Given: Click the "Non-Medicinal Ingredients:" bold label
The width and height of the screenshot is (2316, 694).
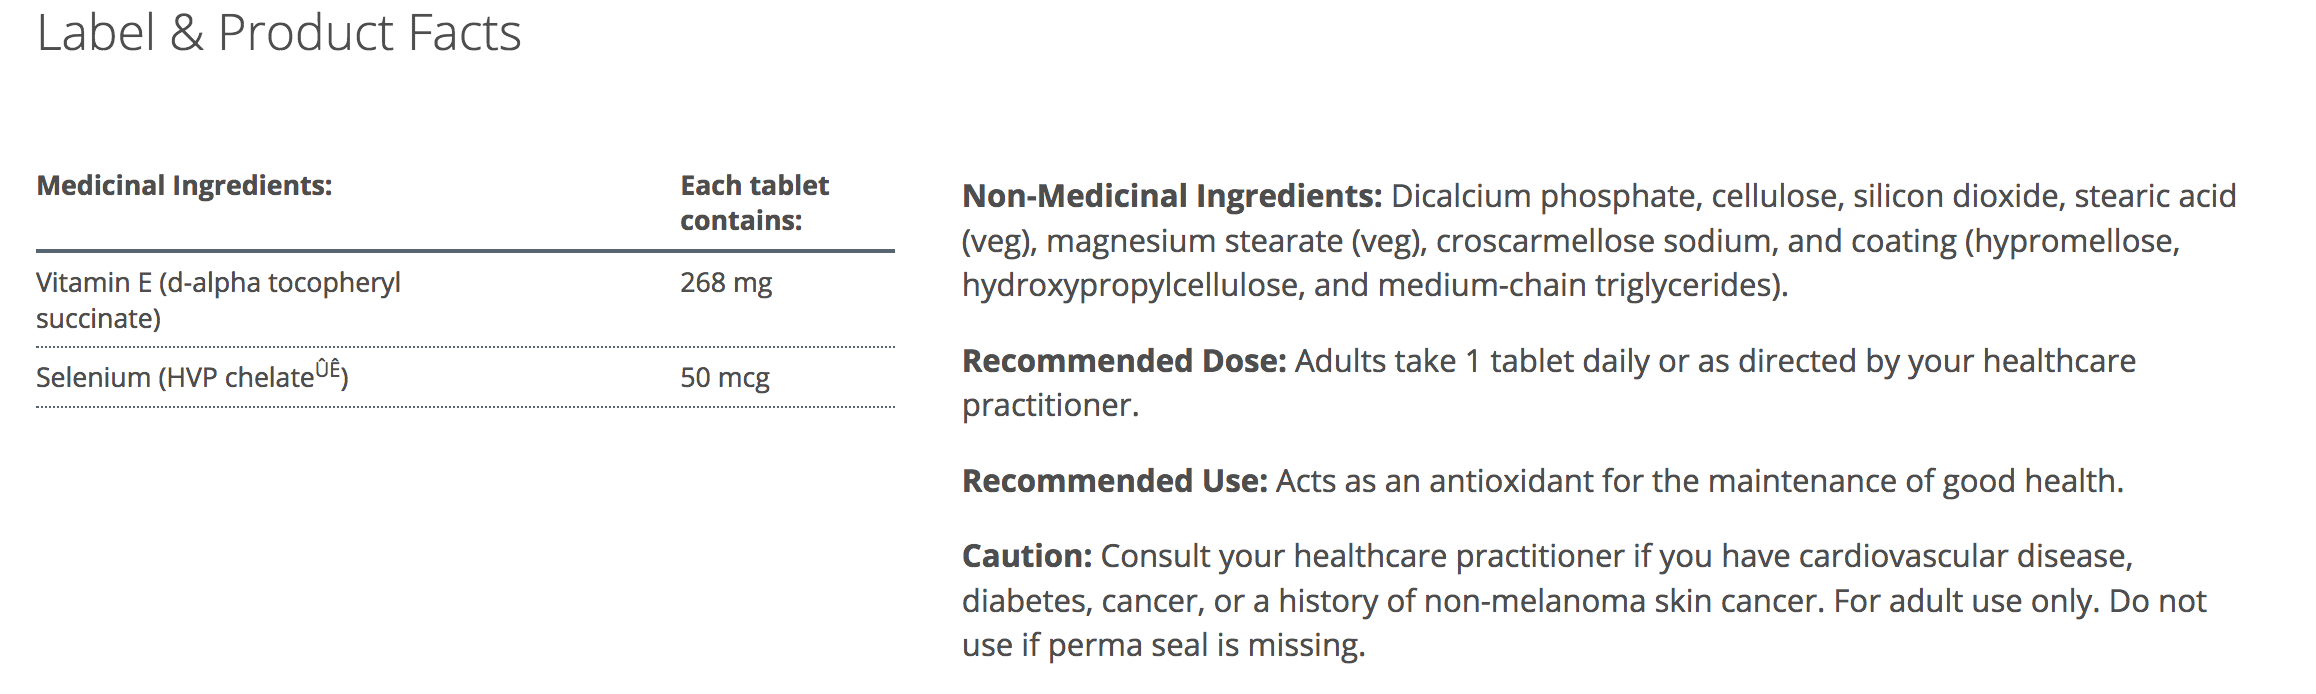Looking at the screenshot, I should tap(1171, 196).
